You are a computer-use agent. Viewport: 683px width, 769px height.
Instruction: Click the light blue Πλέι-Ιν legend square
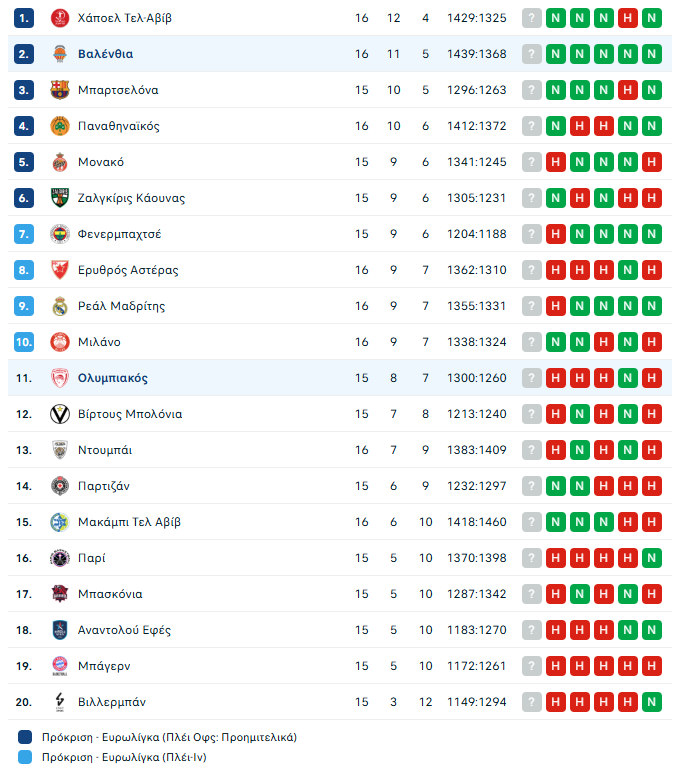(x=26, y=758)
